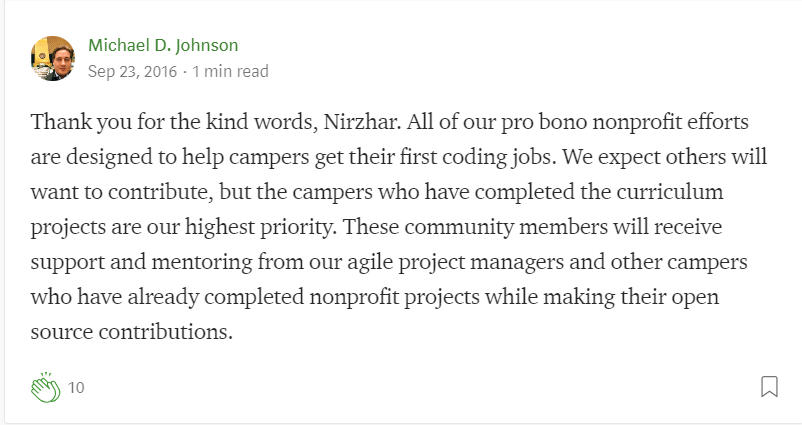Click "These community members will receive"
Viewport: 802px width, 425px height.
click(x=532, y=227)
